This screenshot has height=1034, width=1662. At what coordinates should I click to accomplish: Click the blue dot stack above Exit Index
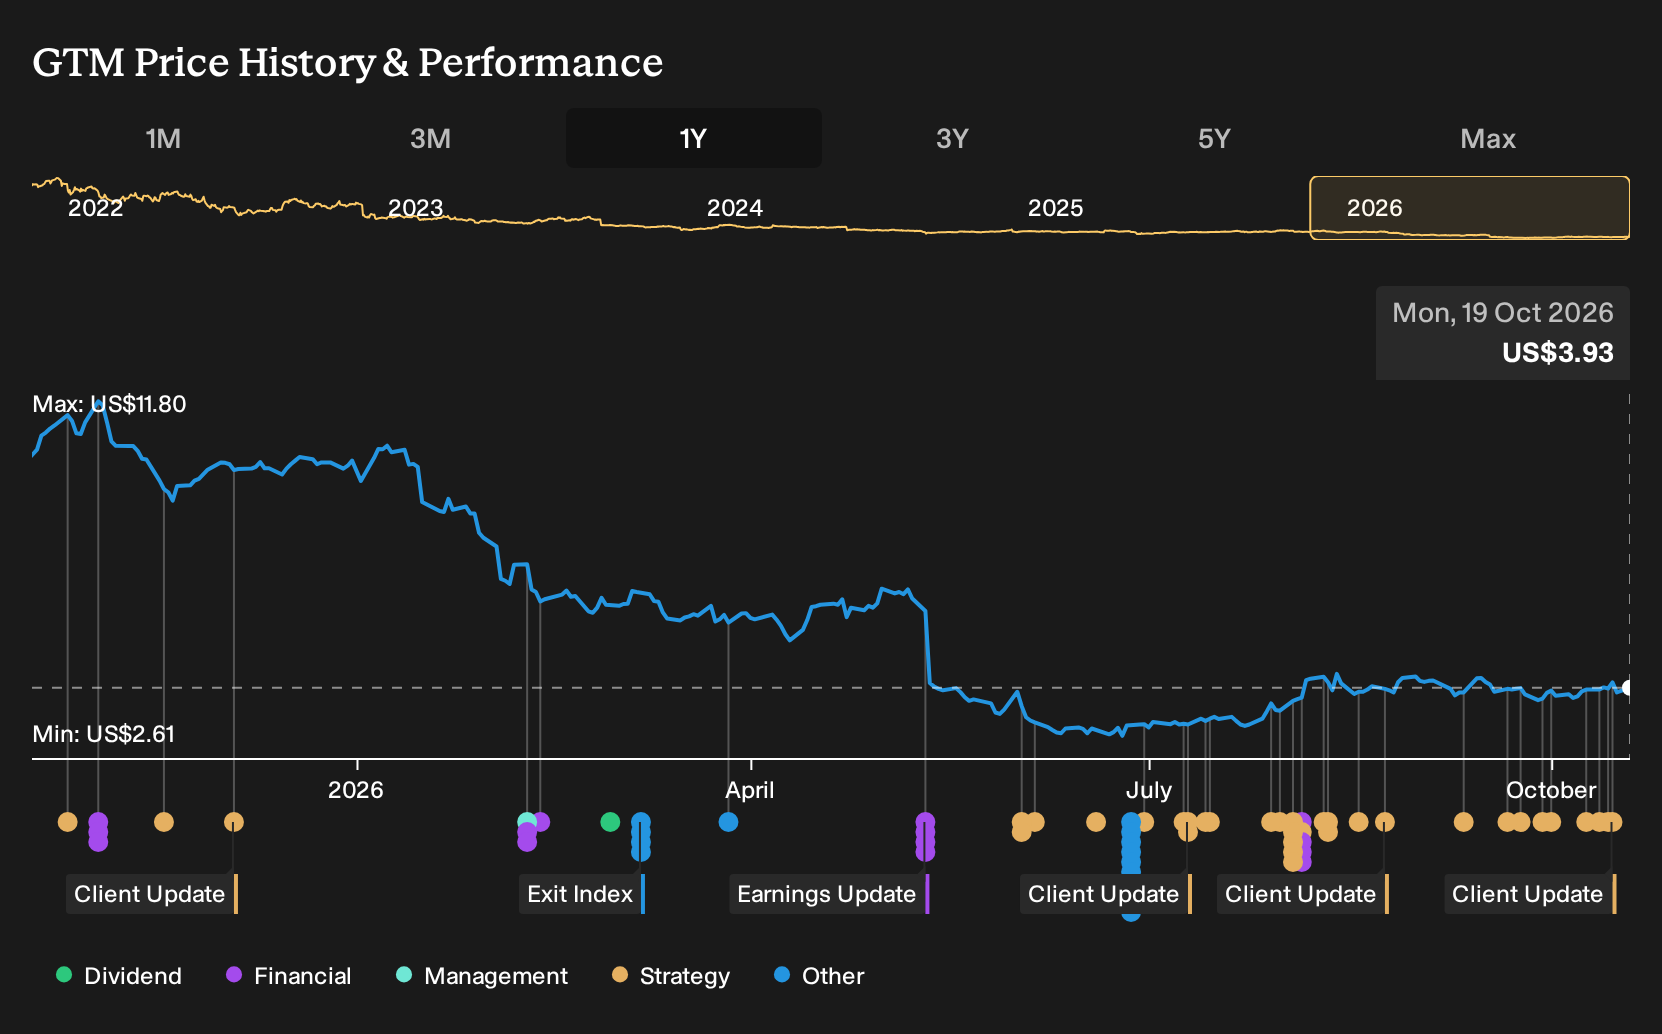click(641, 837)
